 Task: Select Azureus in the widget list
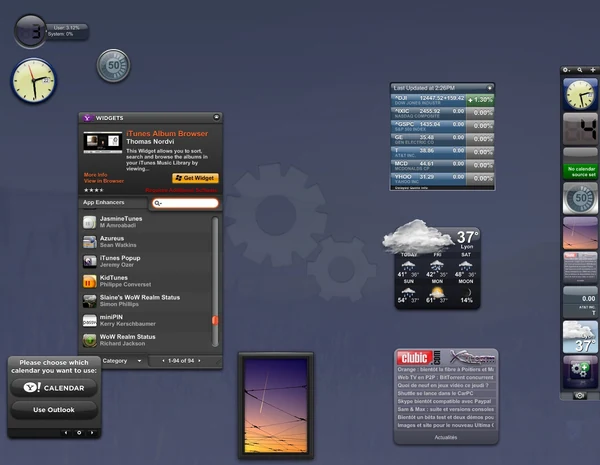click(145, 241)
